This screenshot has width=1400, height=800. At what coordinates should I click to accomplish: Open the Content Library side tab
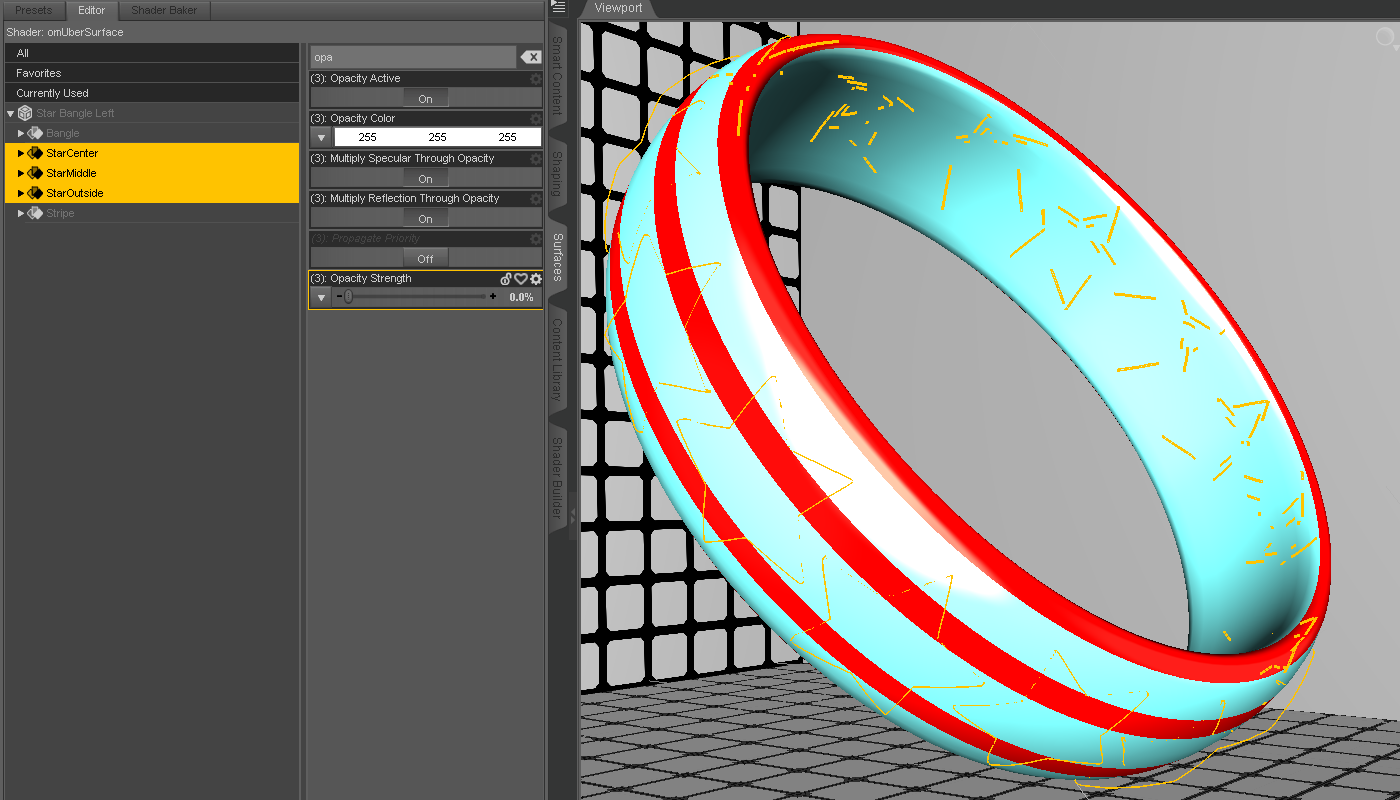557,360
